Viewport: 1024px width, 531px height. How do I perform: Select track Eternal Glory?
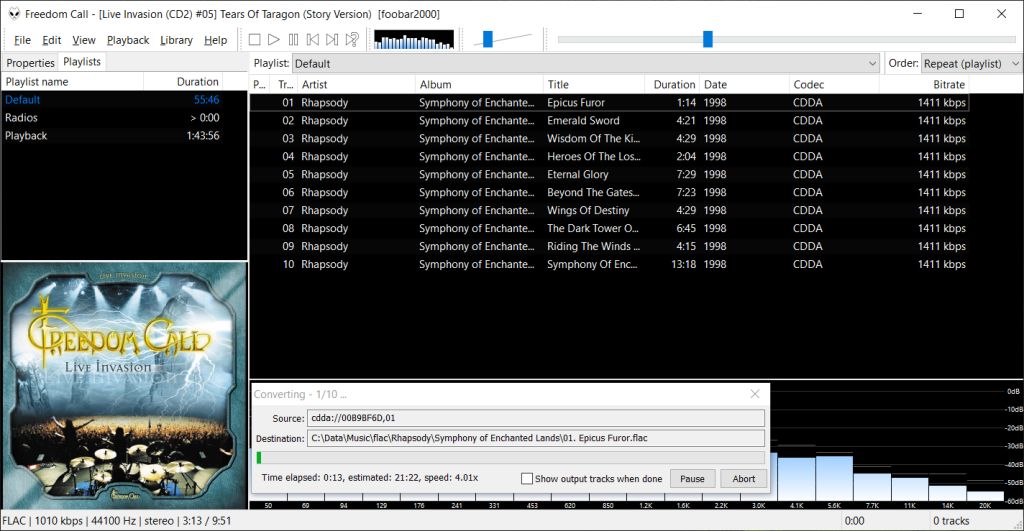[609, 174]
